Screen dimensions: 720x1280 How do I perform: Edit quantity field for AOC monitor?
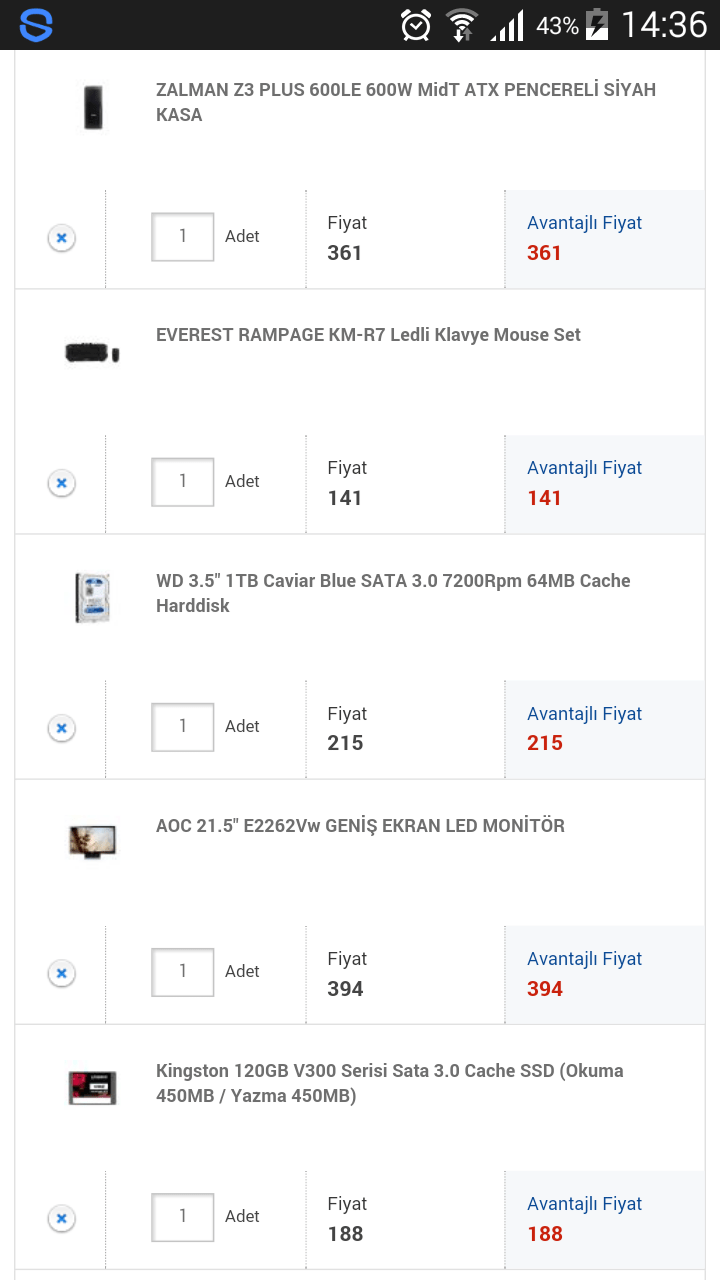click(x=183, y=972)
